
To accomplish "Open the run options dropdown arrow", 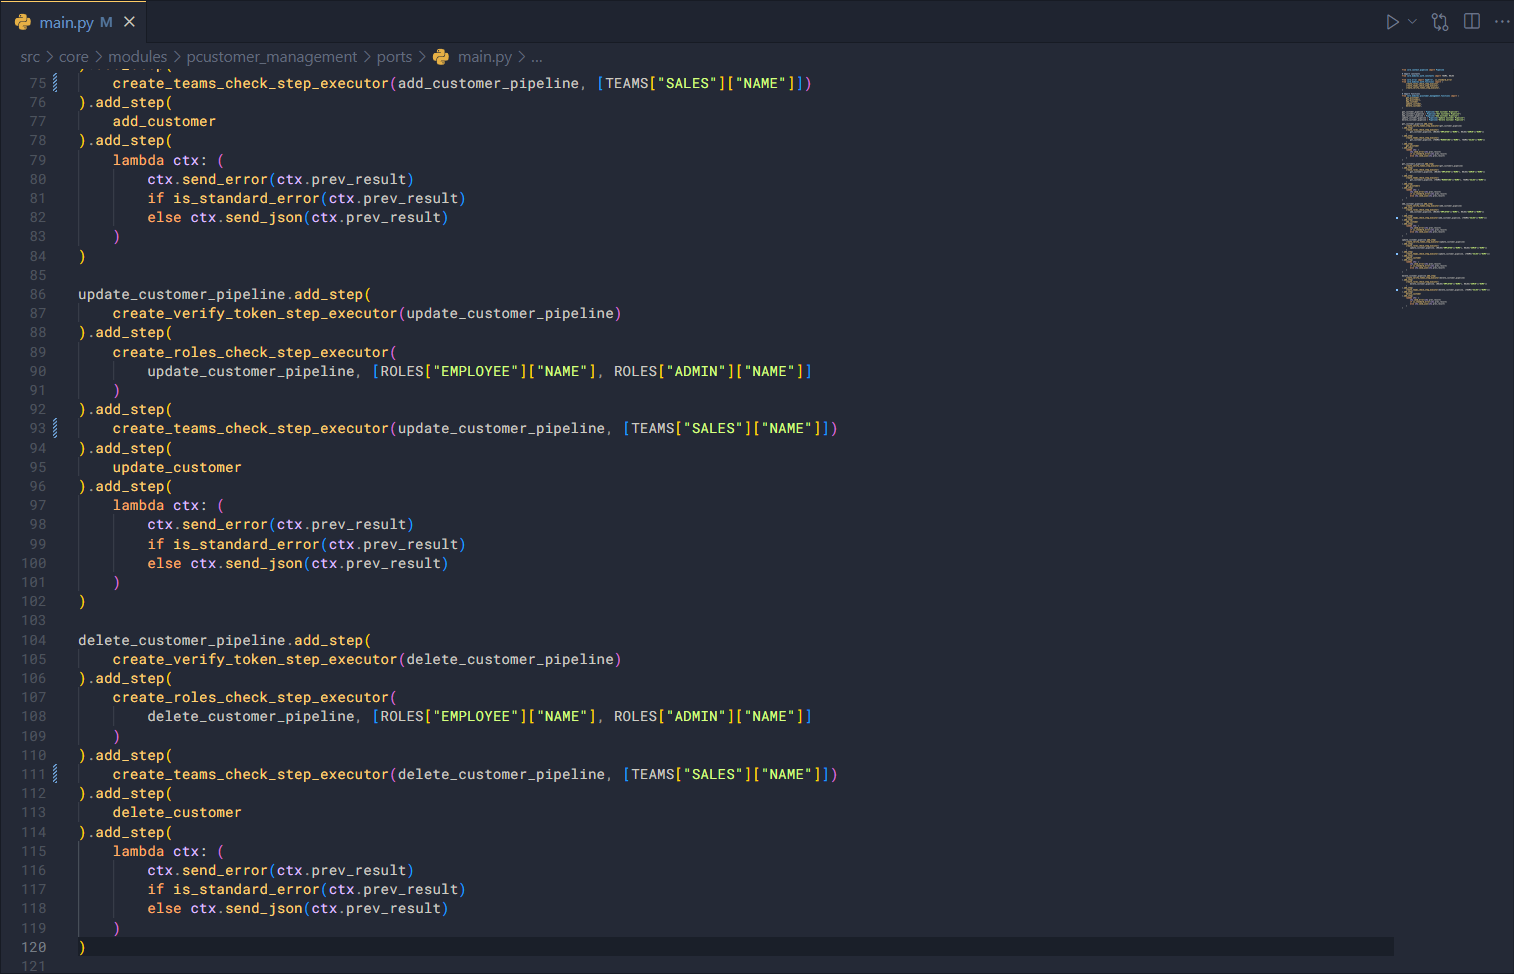I will 1412,22.
